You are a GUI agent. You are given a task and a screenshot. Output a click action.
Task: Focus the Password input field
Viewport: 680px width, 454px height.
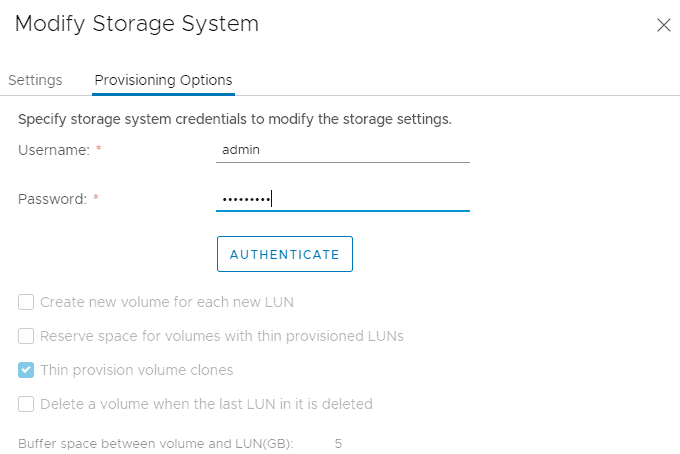343,199
